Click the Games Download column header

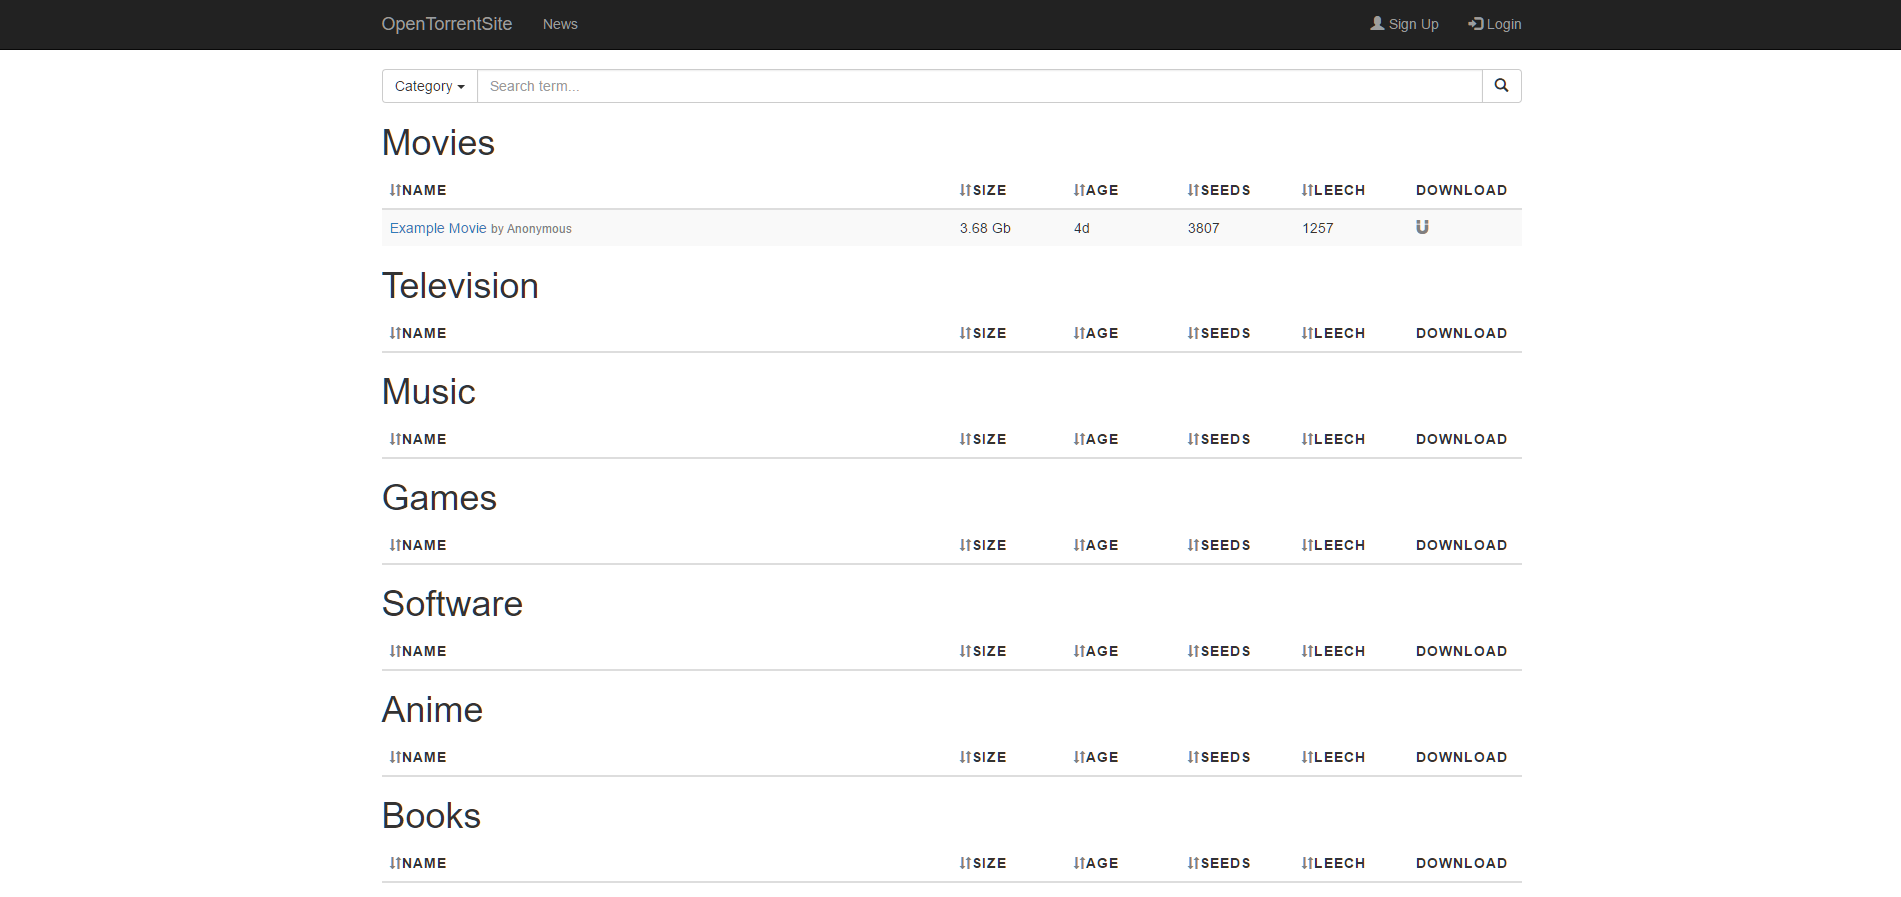click(x=1461, y=545)
